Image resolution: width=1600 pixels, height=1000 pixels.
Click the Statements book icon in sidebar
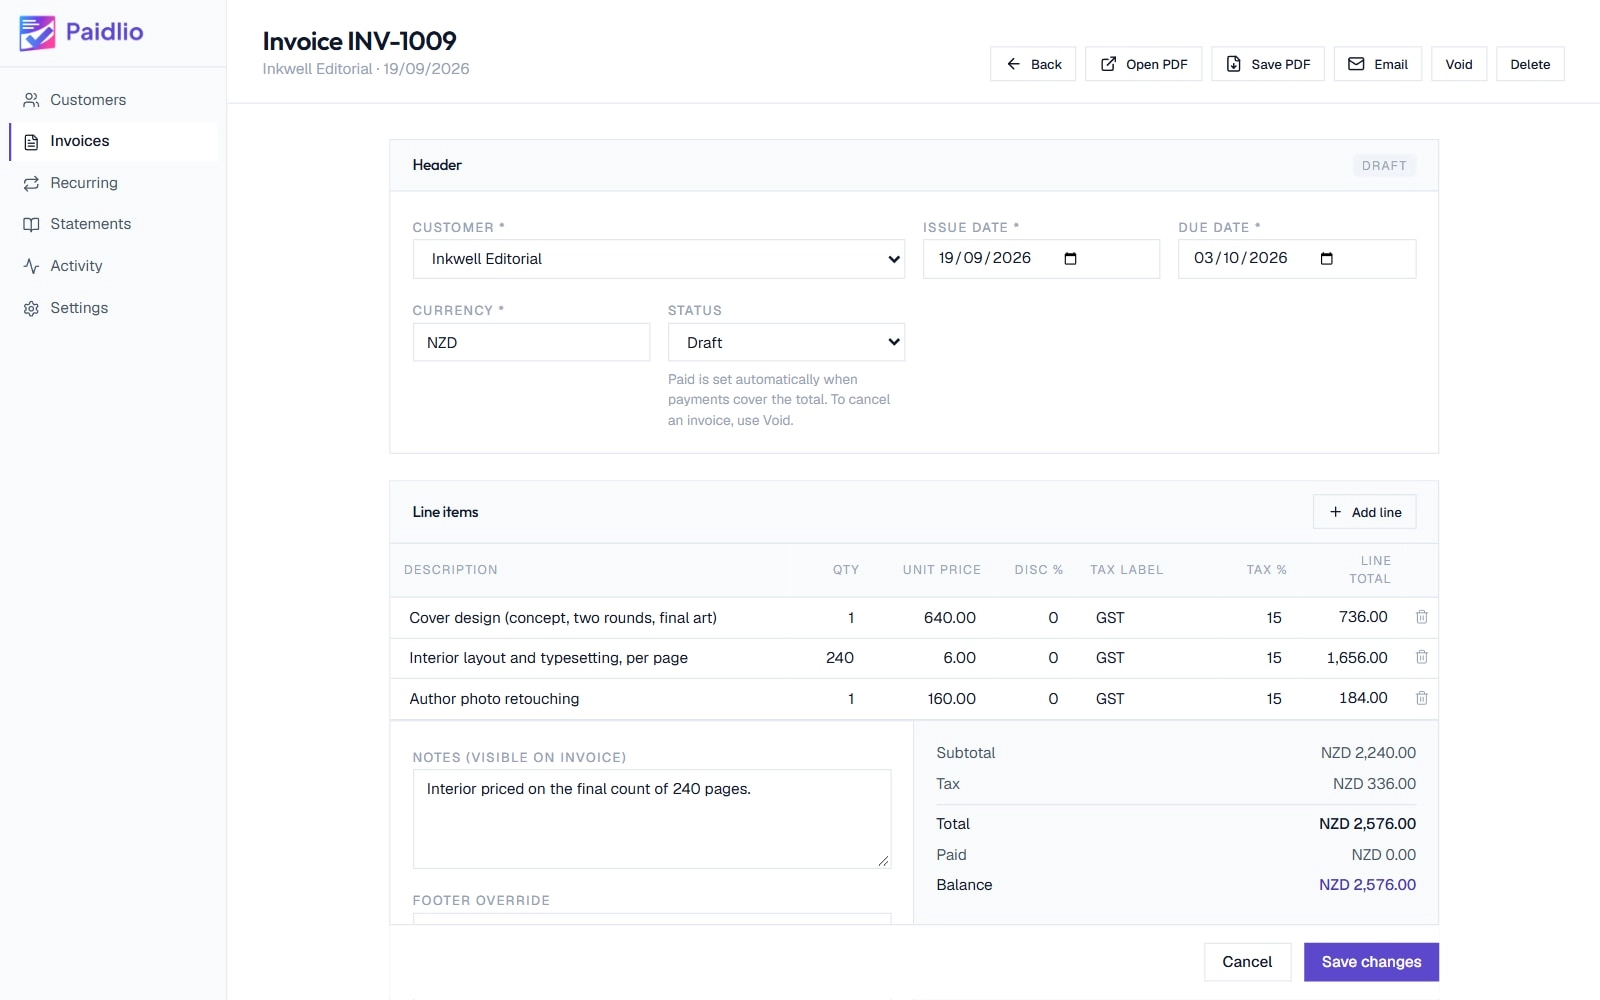tap(31, 224)
